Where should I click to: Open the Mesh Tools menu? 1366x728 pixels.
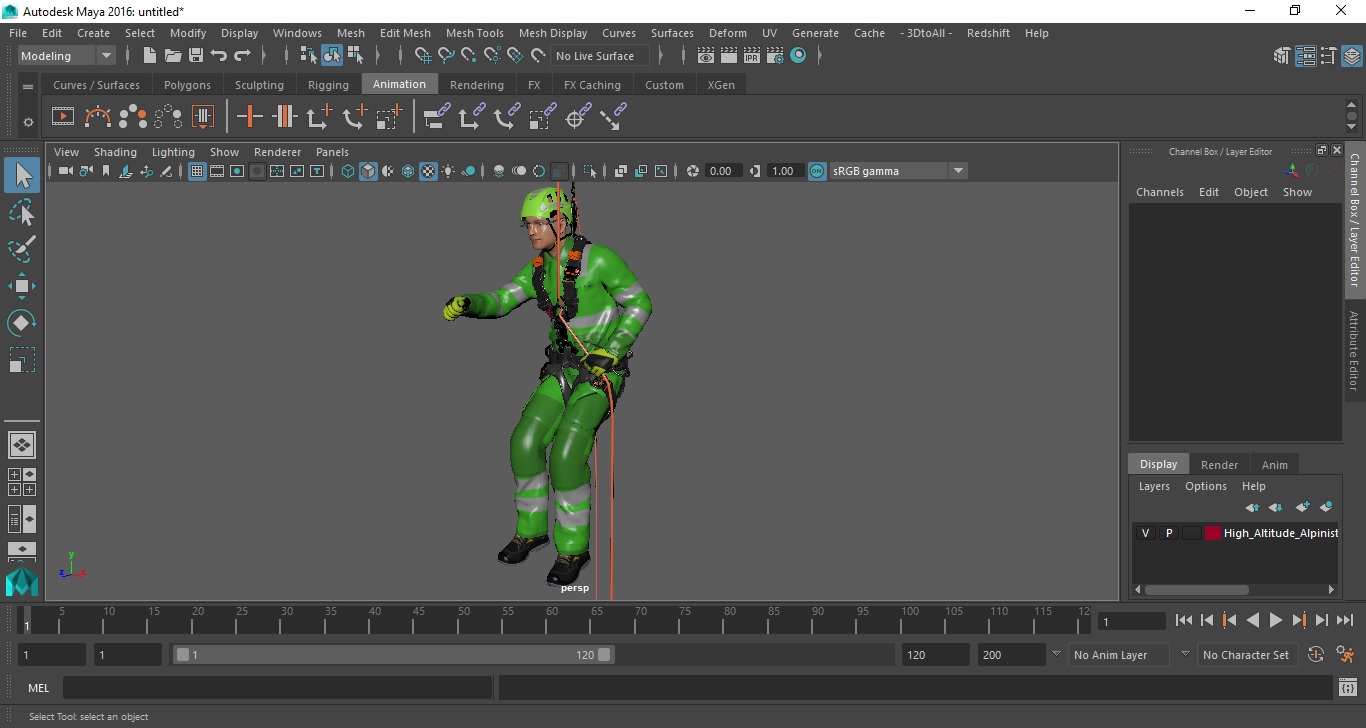click(474, 33)
